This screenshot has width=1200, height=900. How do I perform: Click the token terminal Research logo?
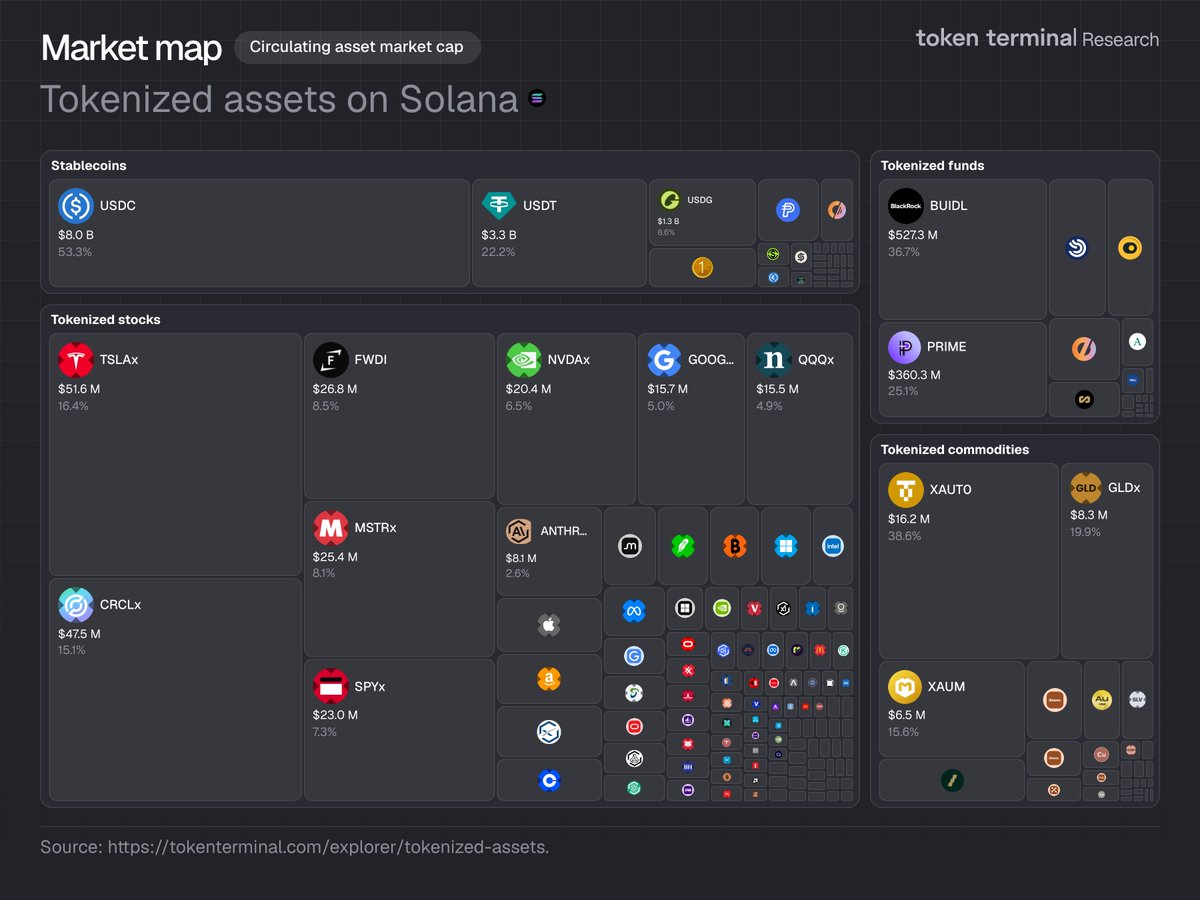point(1037,39)
